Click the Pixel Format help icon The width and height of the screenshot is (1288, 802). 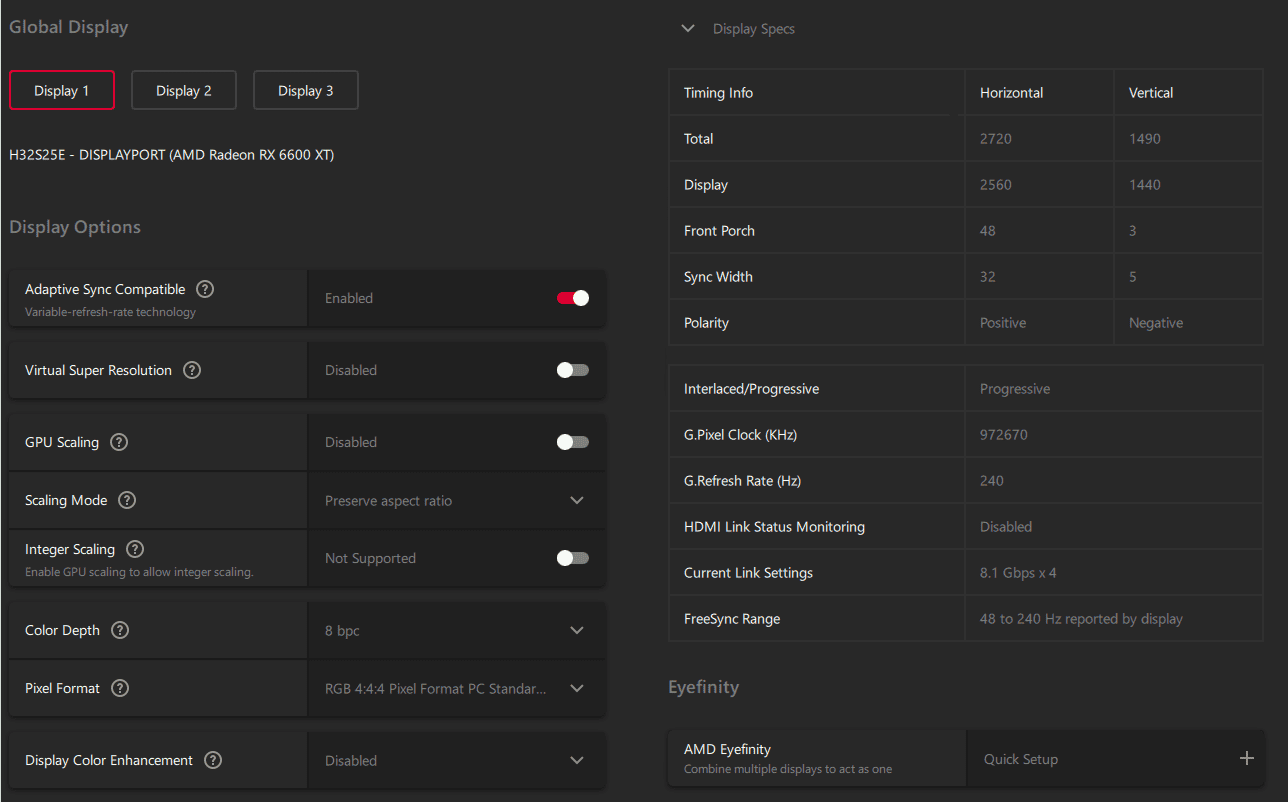click(x=120, y=688)
